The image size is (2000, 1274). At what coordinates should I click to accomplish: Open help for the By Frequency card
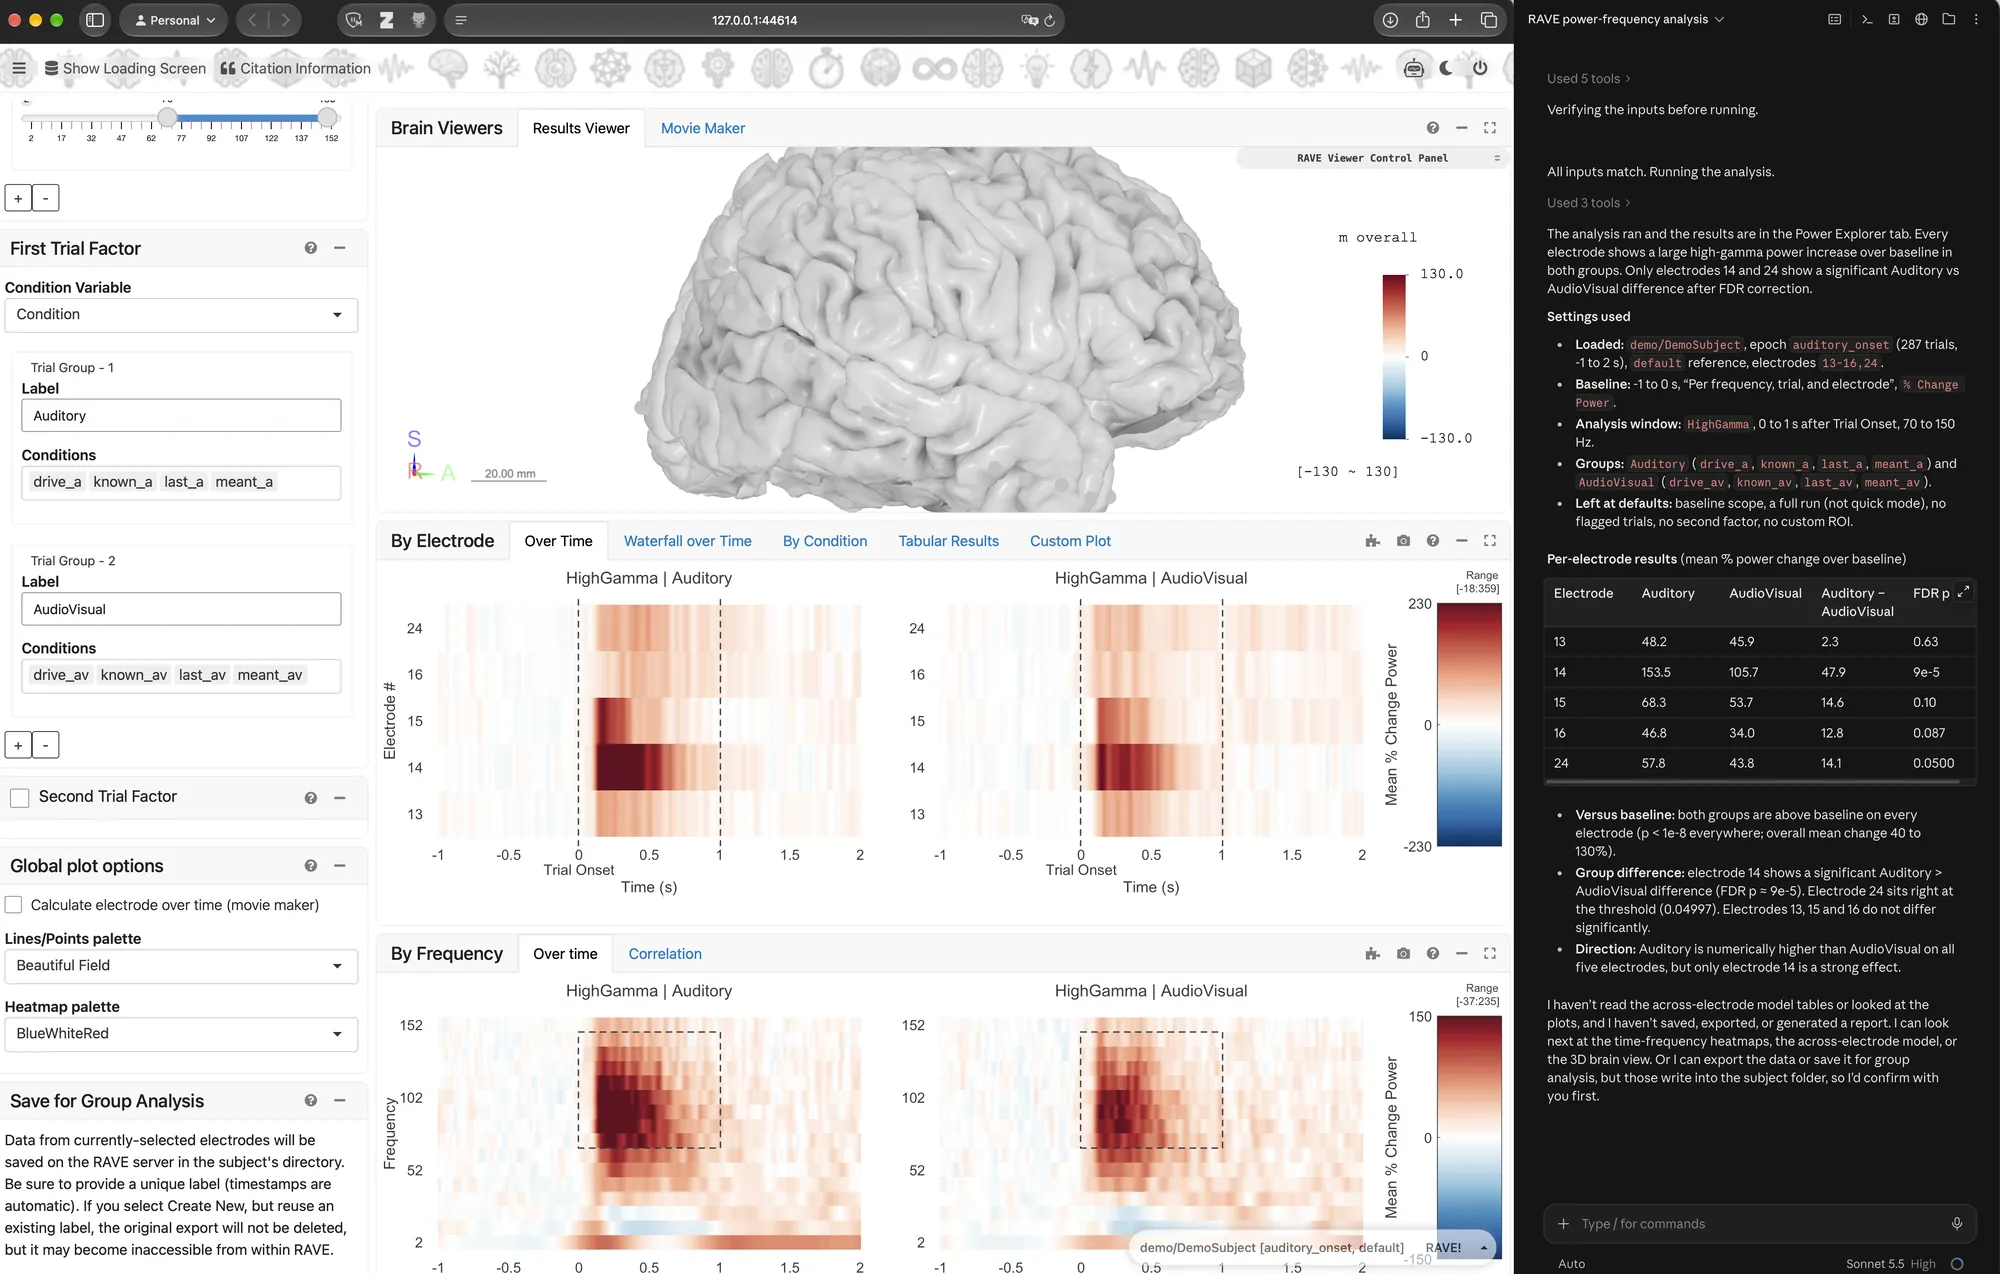tap(1432, 954)
